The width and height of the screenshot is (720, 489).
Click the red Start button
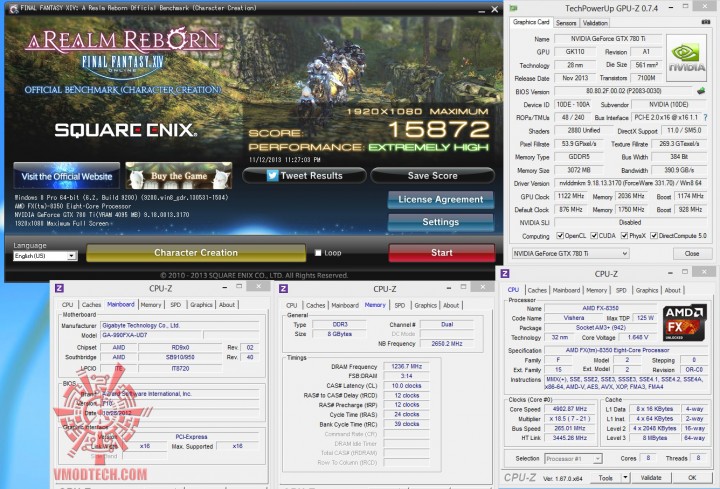pos(442,253)
